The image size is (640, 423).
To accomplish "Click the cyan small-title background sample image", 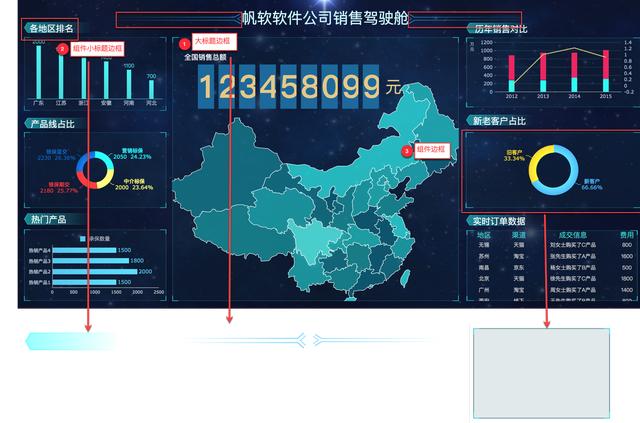I will [71, 341].
